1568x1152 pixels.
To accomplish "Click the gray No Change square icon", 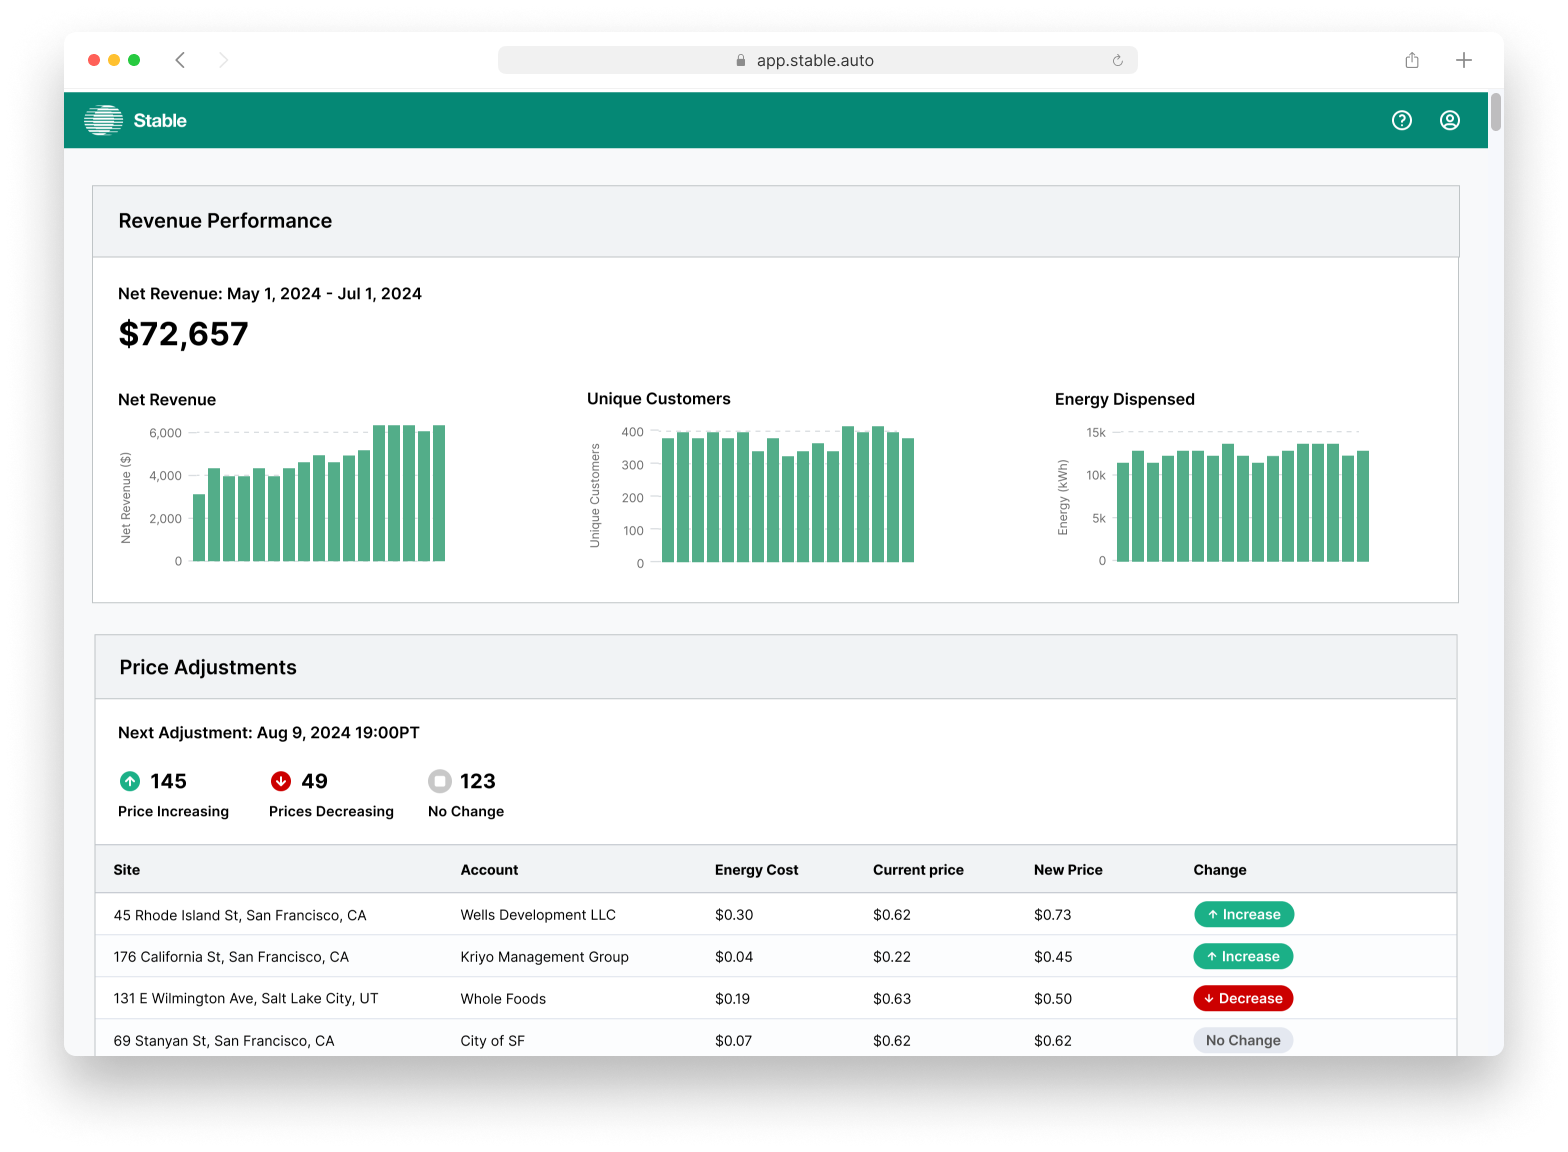I will [440, 781].
